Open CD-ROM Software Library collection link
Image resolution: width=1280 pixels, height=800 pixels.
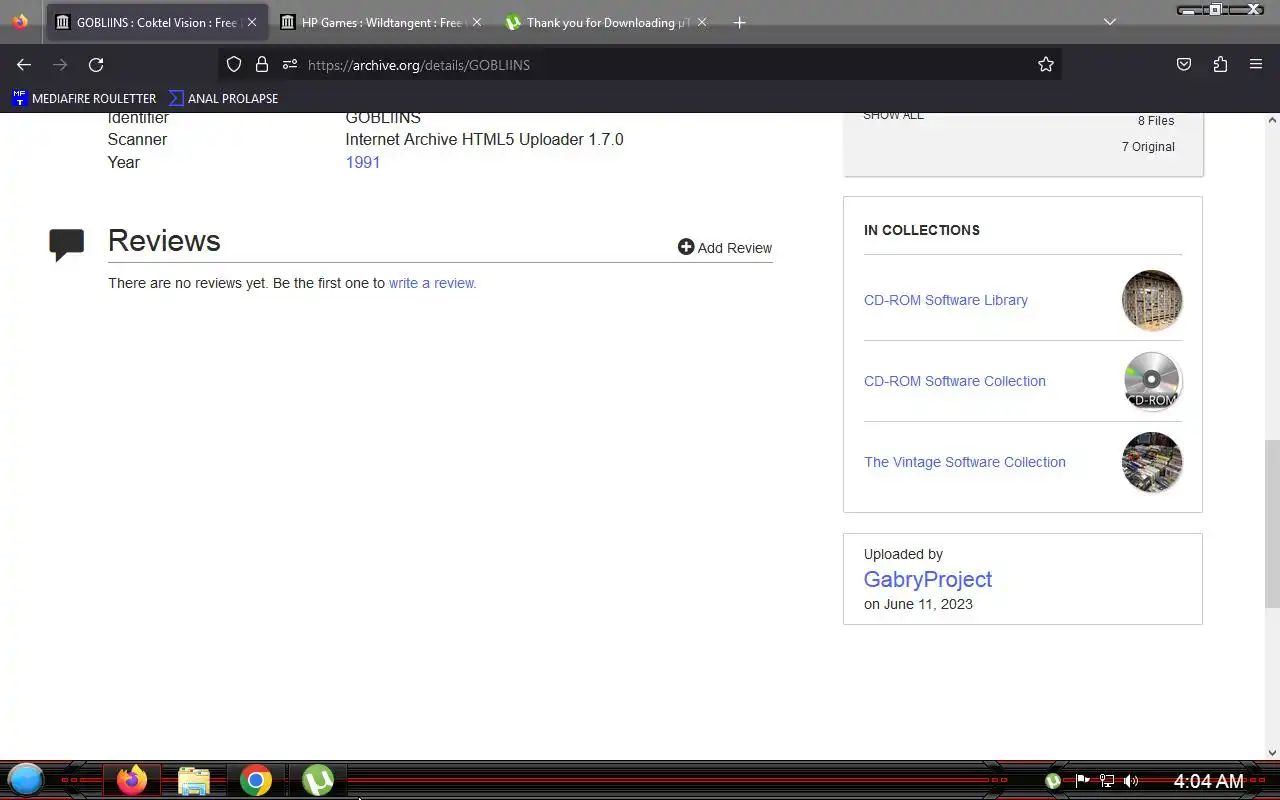point(946,300)
